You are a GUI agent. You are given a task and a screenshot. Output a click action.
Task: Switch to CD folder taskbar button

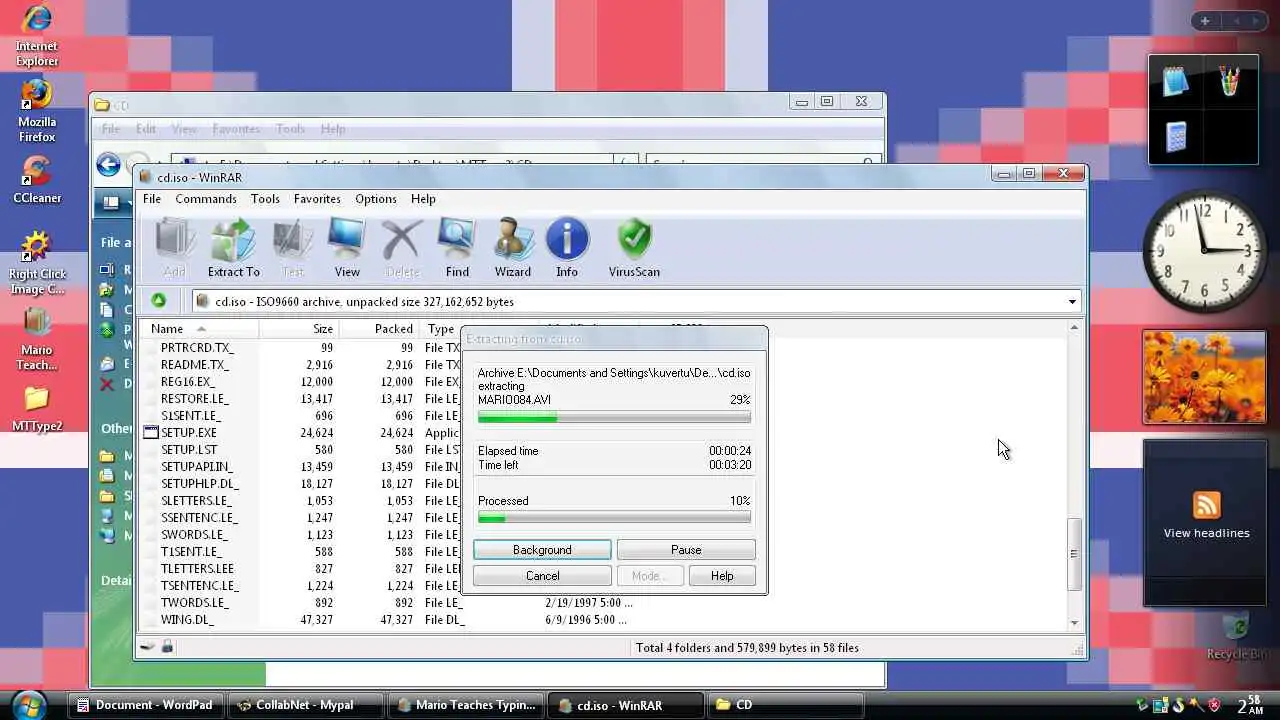[785, 705]
